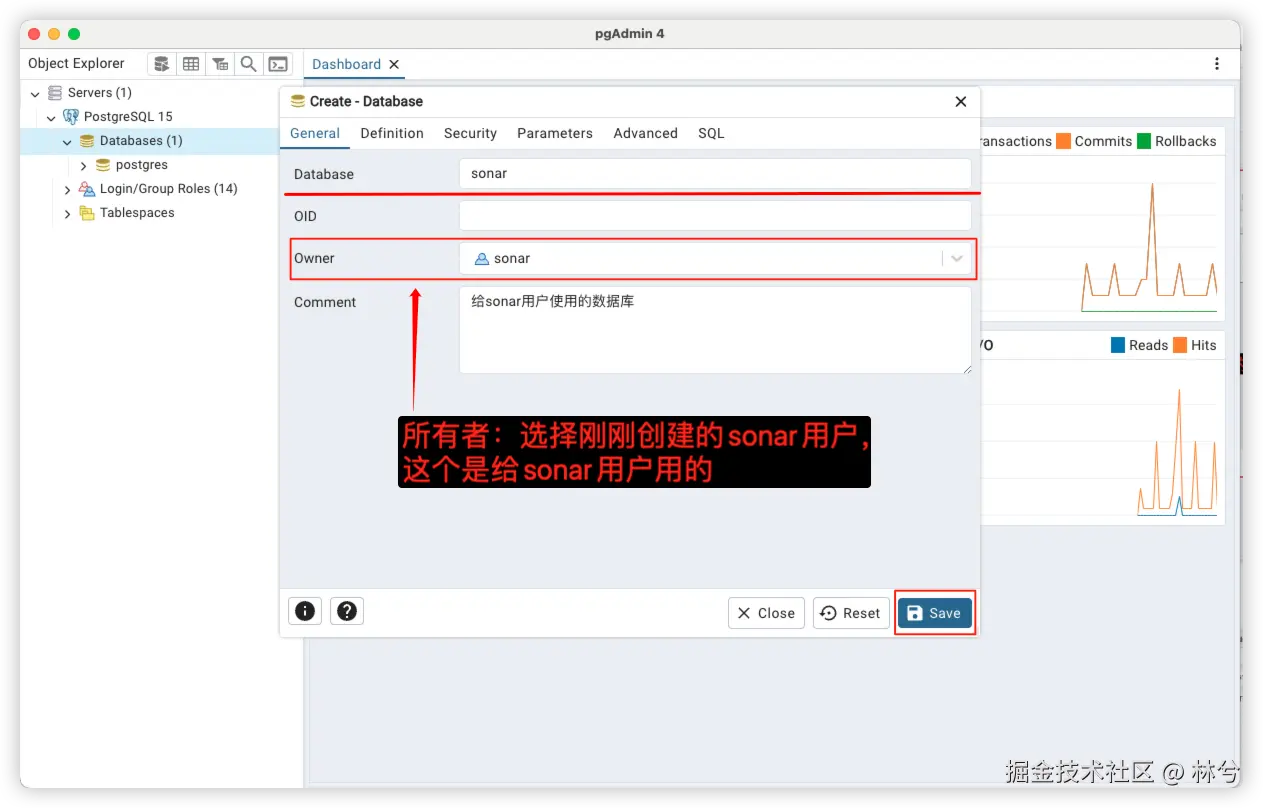Toggle the Reads legend swatch
This screenshot has height=808, width=1263.
click(x=1118, y=345)
